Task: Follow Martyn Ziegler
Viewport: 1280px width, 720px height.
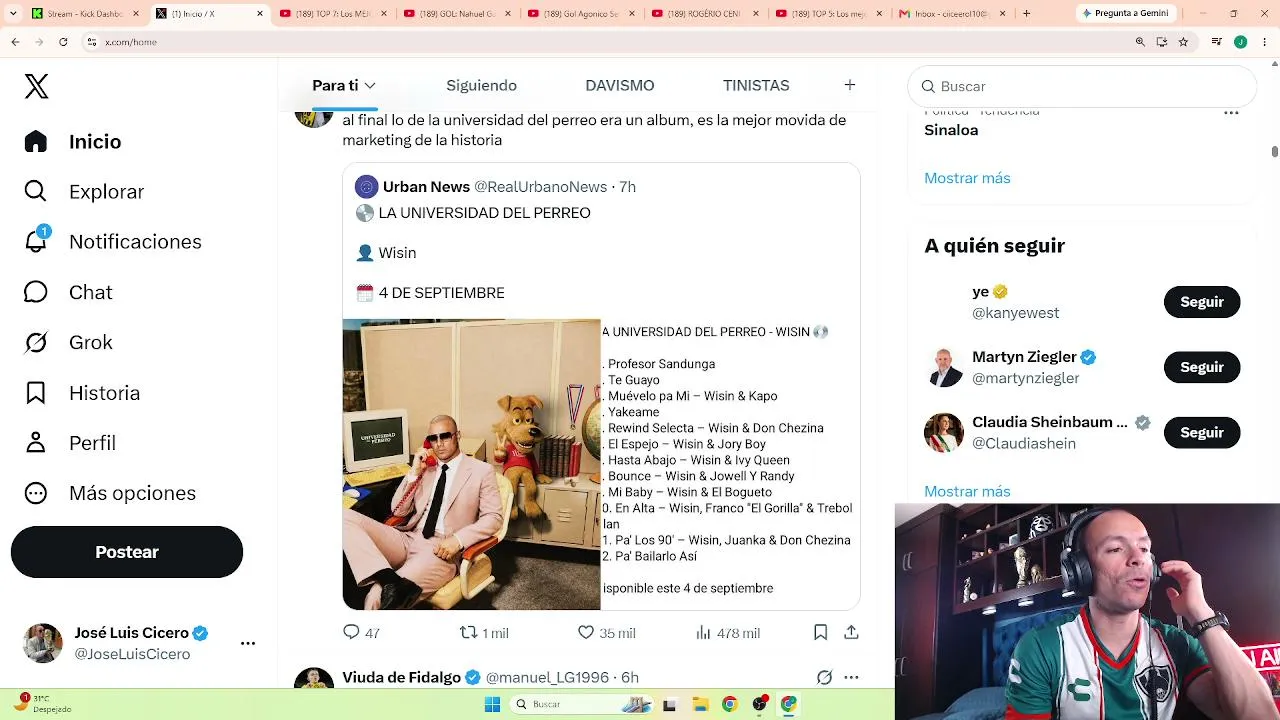Action: point(1202,367)
